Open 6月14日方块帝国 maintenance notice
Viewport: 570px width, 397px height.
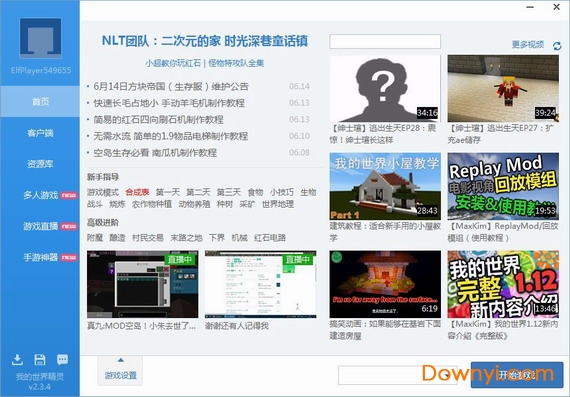171,87
